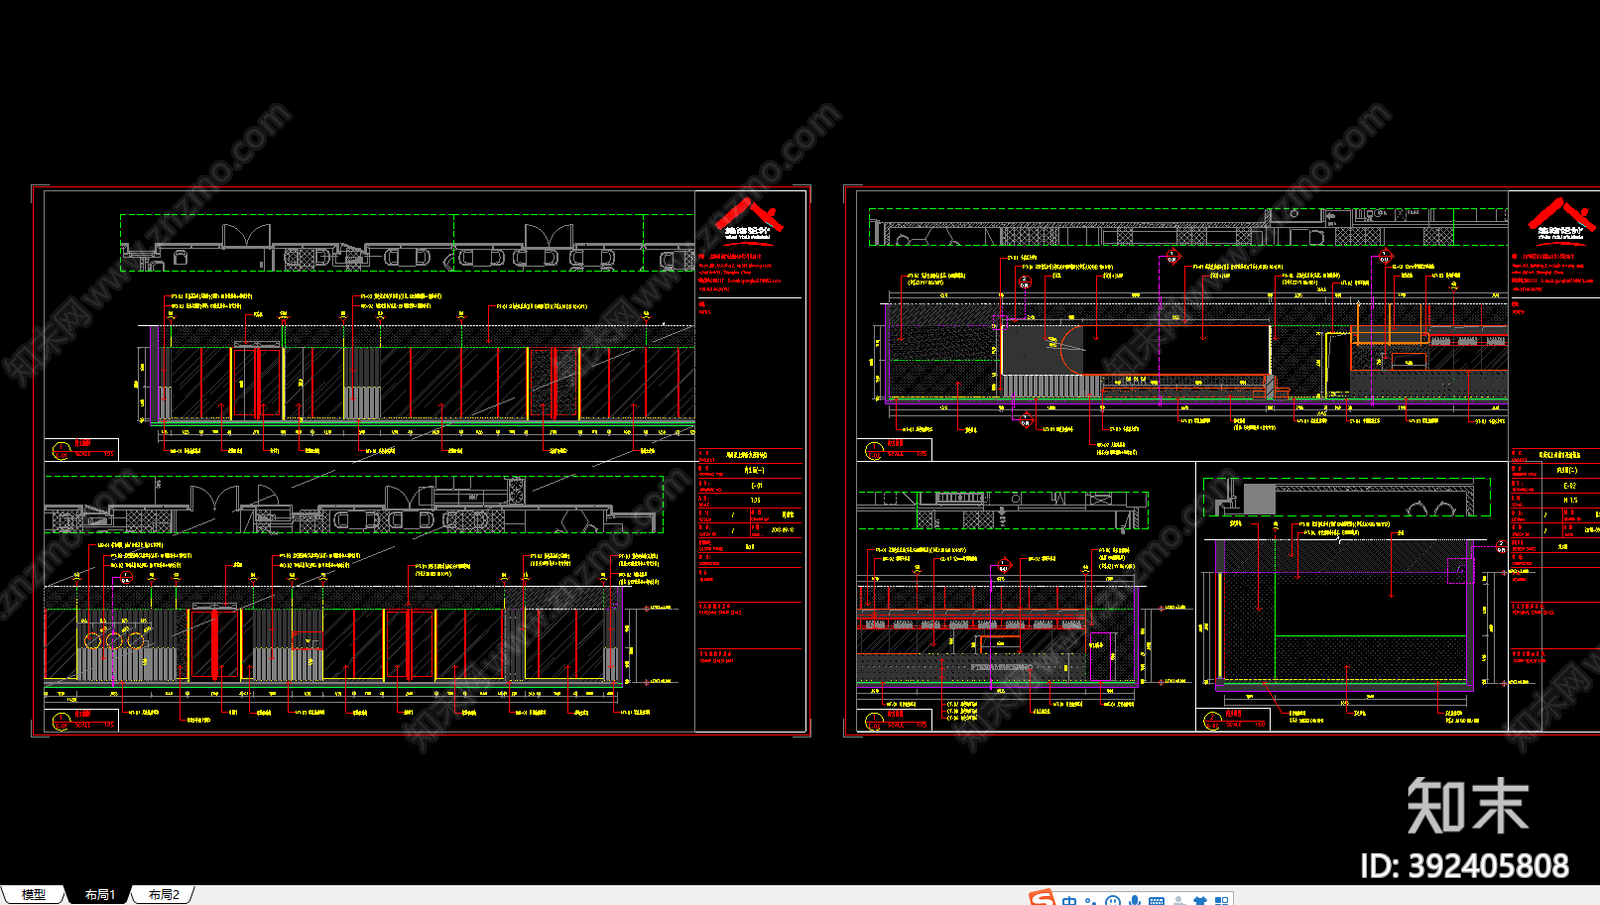Select the red house logo on the left sheet
Screen dimensions: 1600x905
(x=749, y=219)
